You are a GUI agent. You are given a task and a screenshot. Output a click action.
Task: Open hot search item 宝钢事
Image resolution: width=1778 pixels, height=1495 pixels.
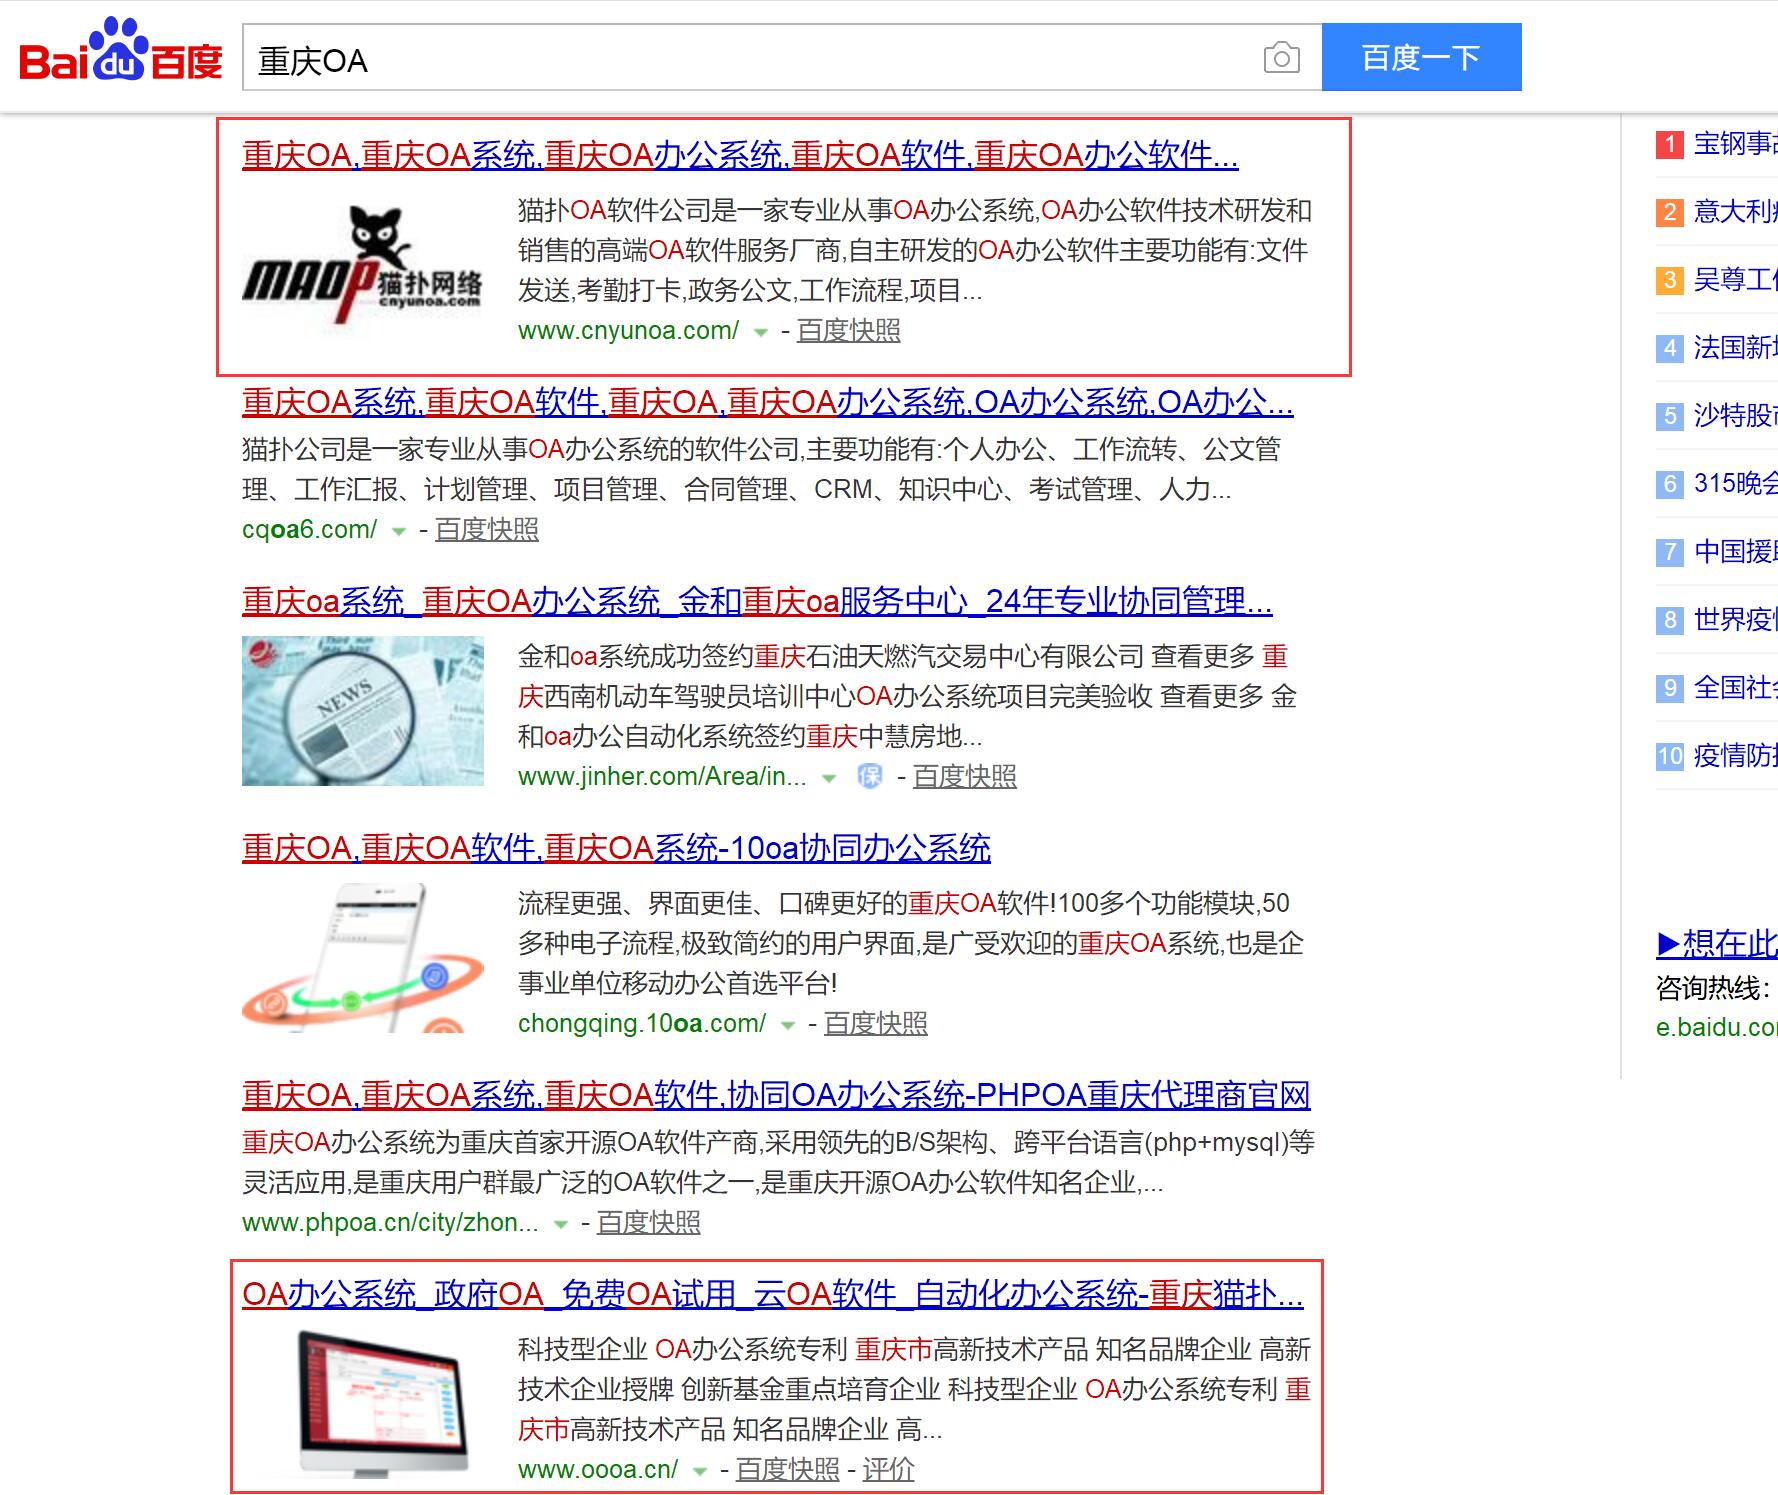tap(1735, 144)
